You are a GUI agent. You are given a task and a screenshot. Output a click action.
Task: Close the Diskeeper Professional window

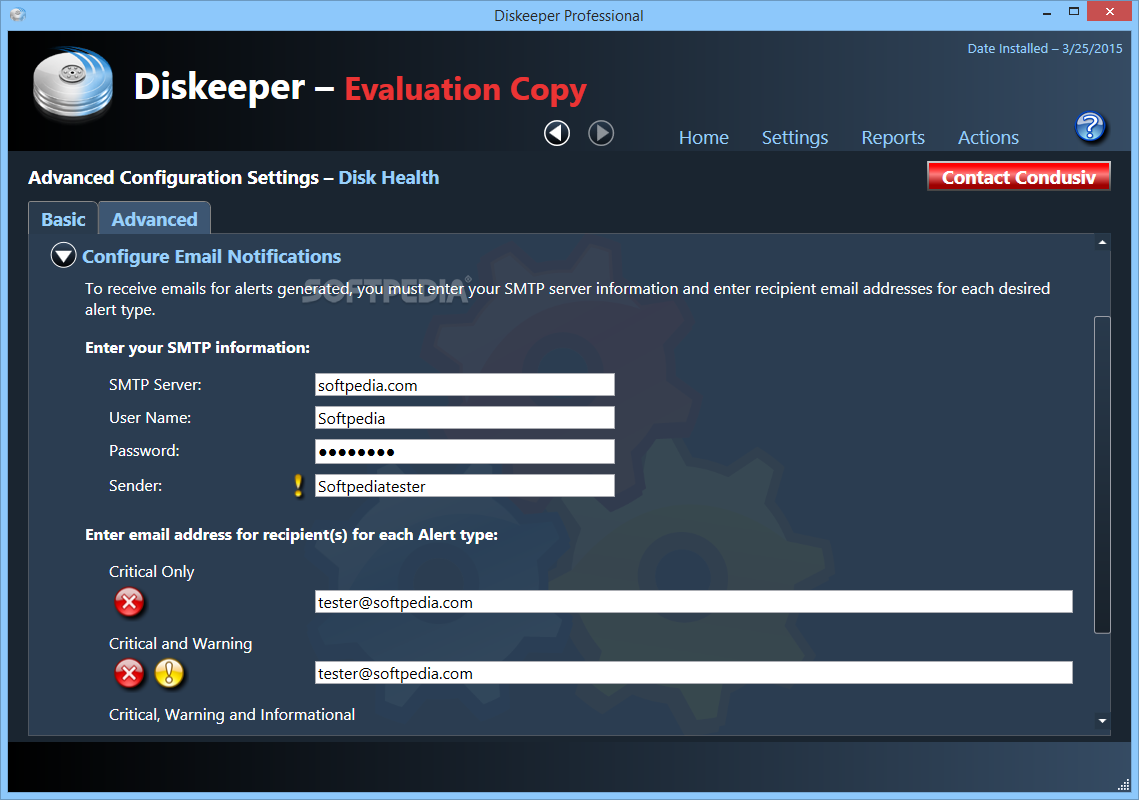1109,12
